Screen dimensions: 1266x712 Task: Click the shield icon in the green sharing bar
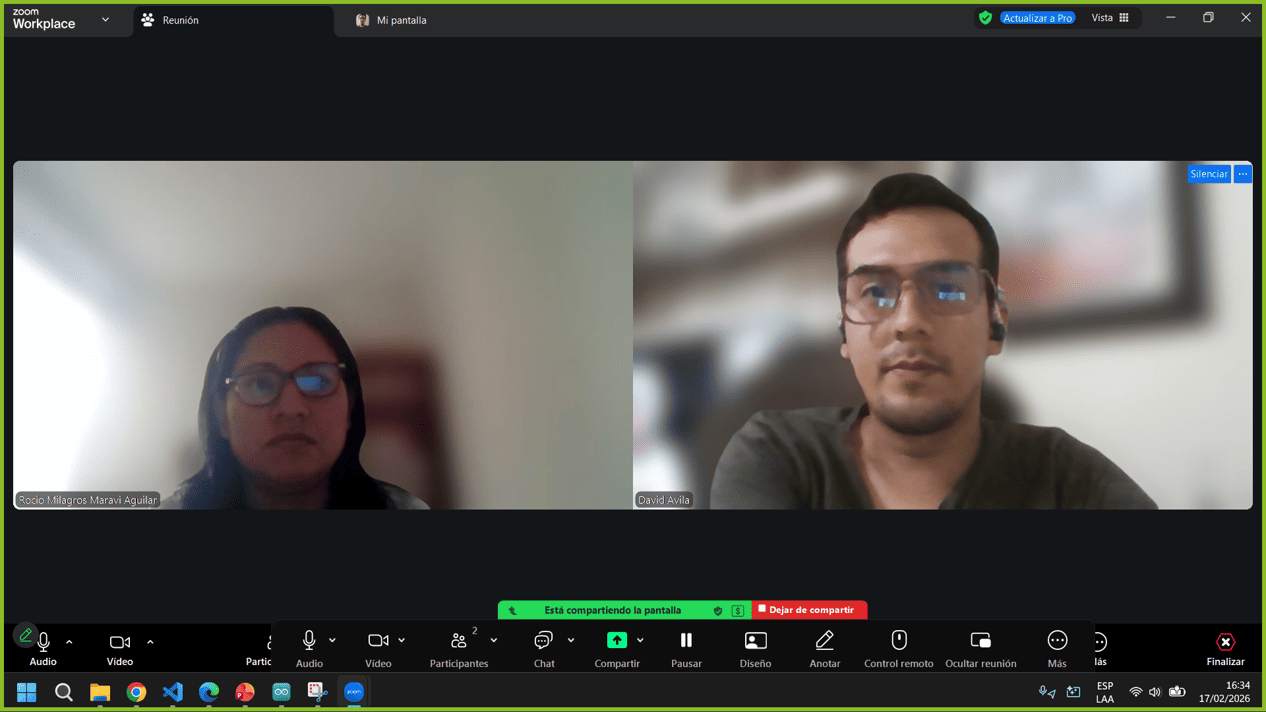(717, 610)
